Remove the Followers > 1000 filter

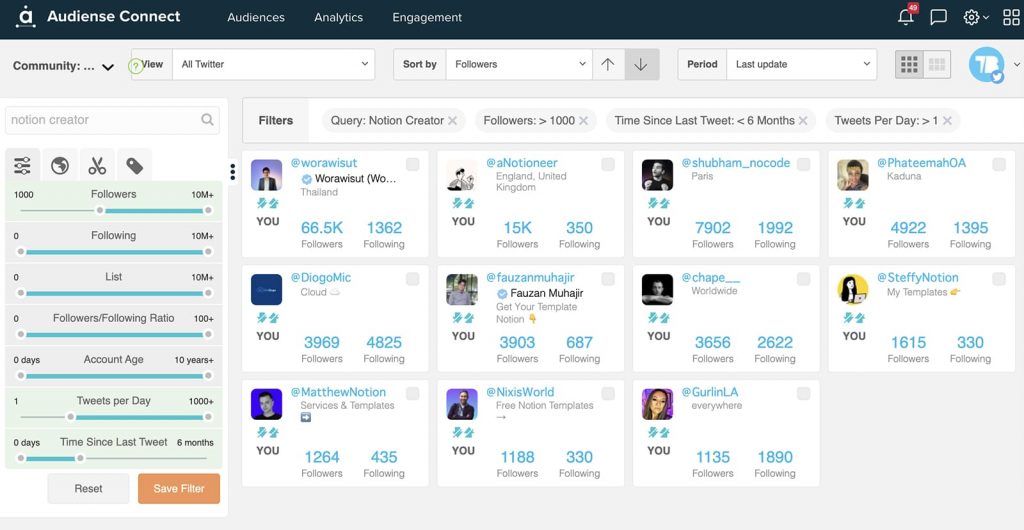pyautogui.click(x=583, y=121)
